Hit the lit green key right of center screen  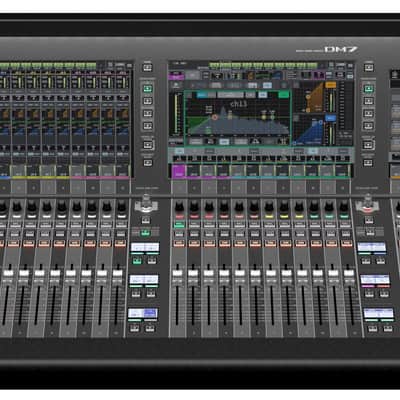[368, 89]
